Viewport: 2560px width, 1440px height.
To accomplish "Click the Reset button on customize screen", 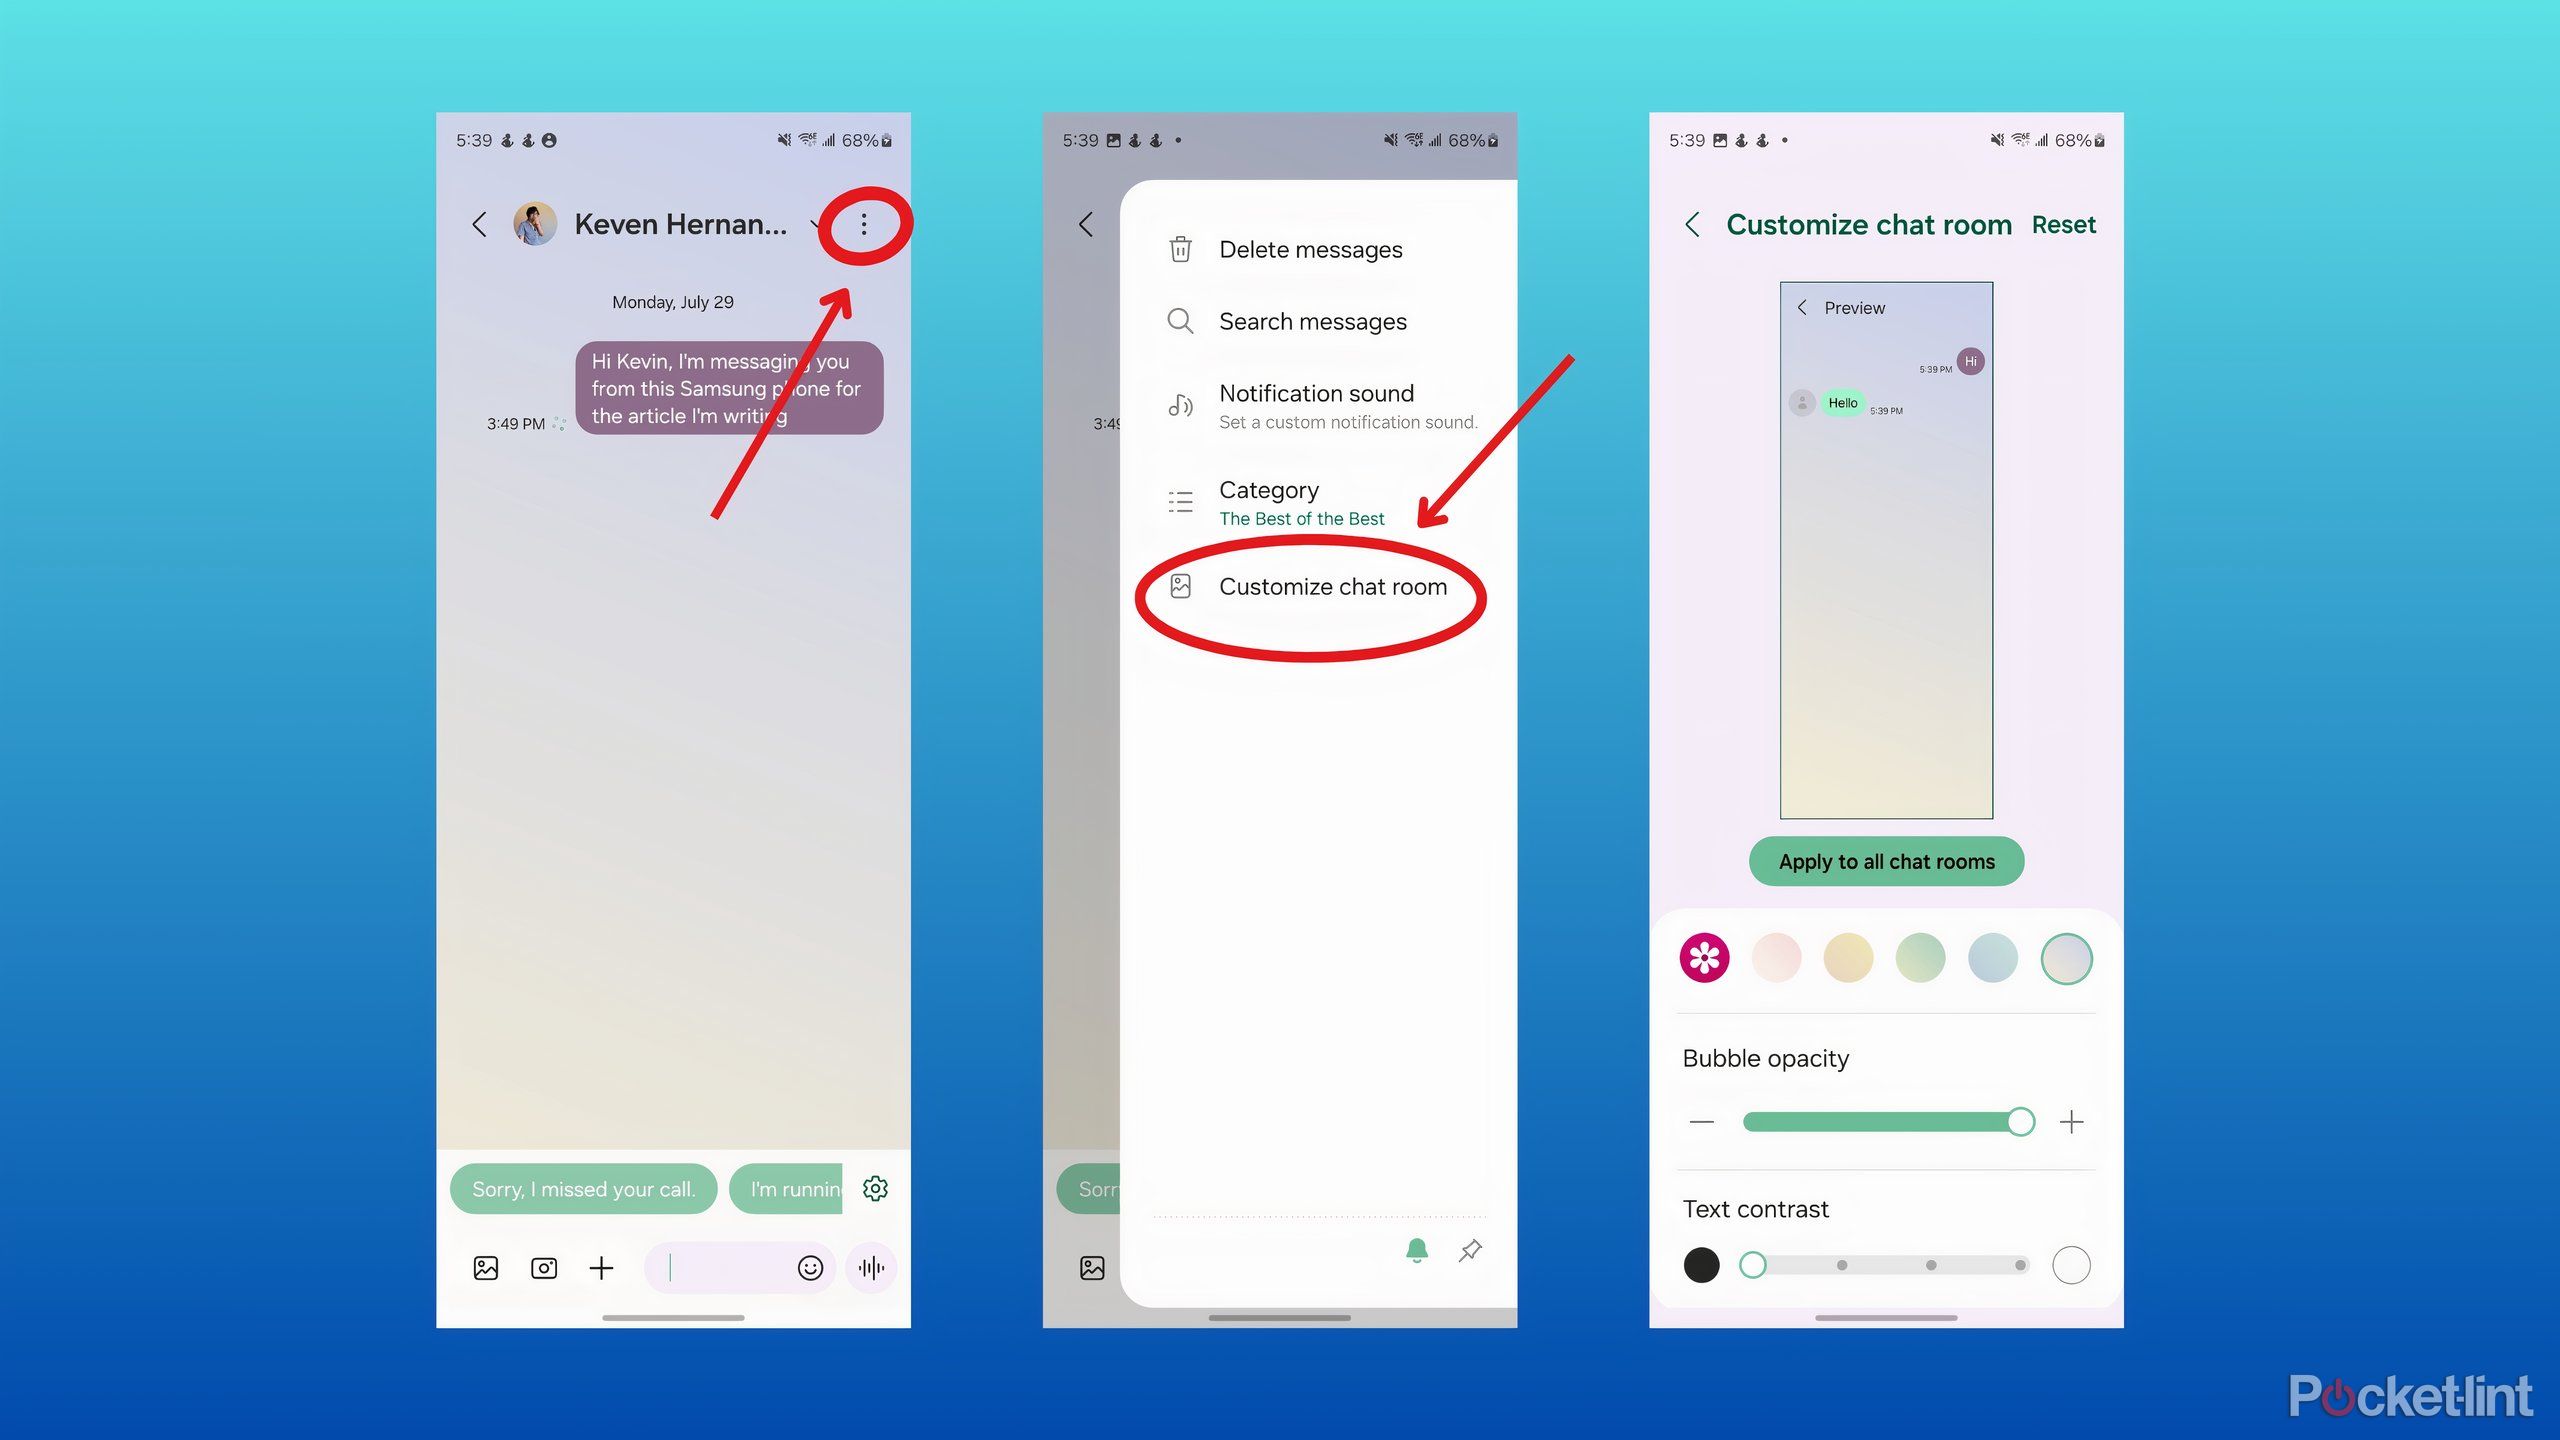I will [x=2066, y=223].
